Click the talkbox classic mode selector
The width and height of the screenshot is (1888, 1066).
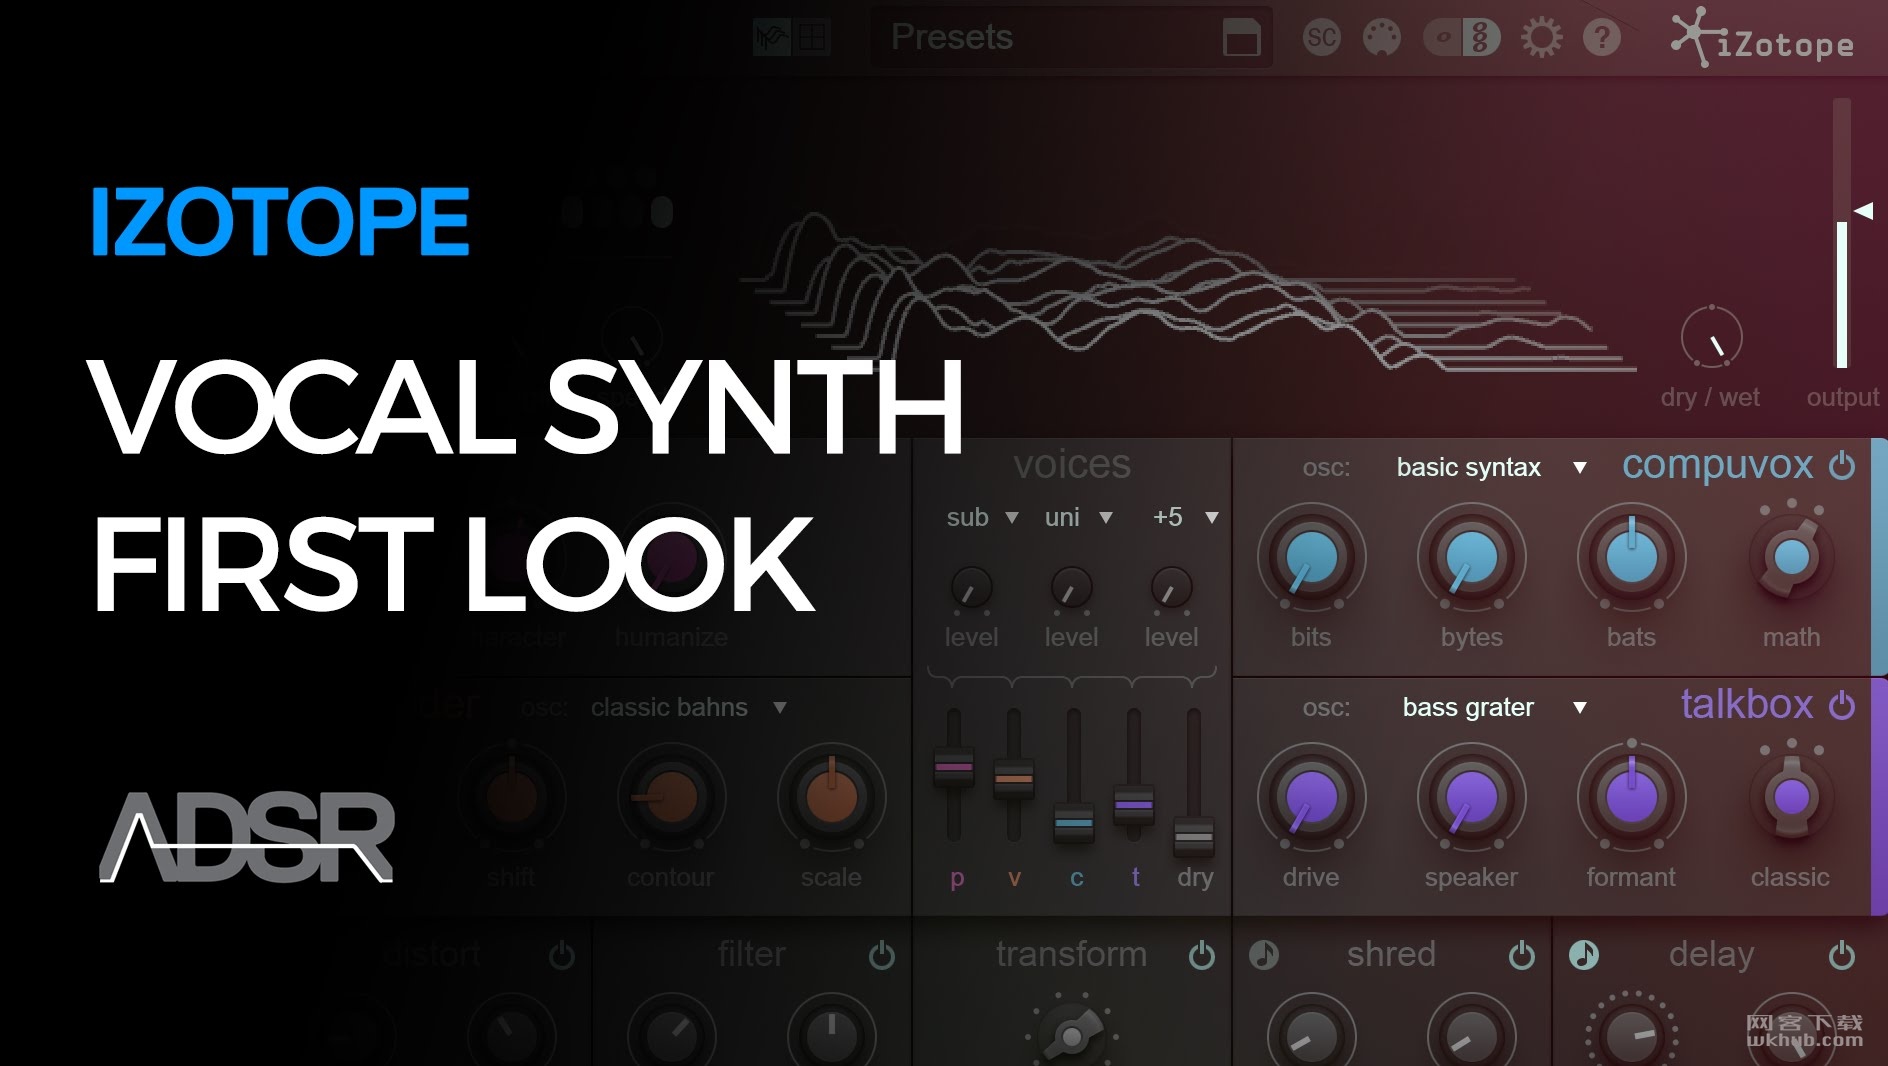pyautogui.click(x=1791, y=796)
